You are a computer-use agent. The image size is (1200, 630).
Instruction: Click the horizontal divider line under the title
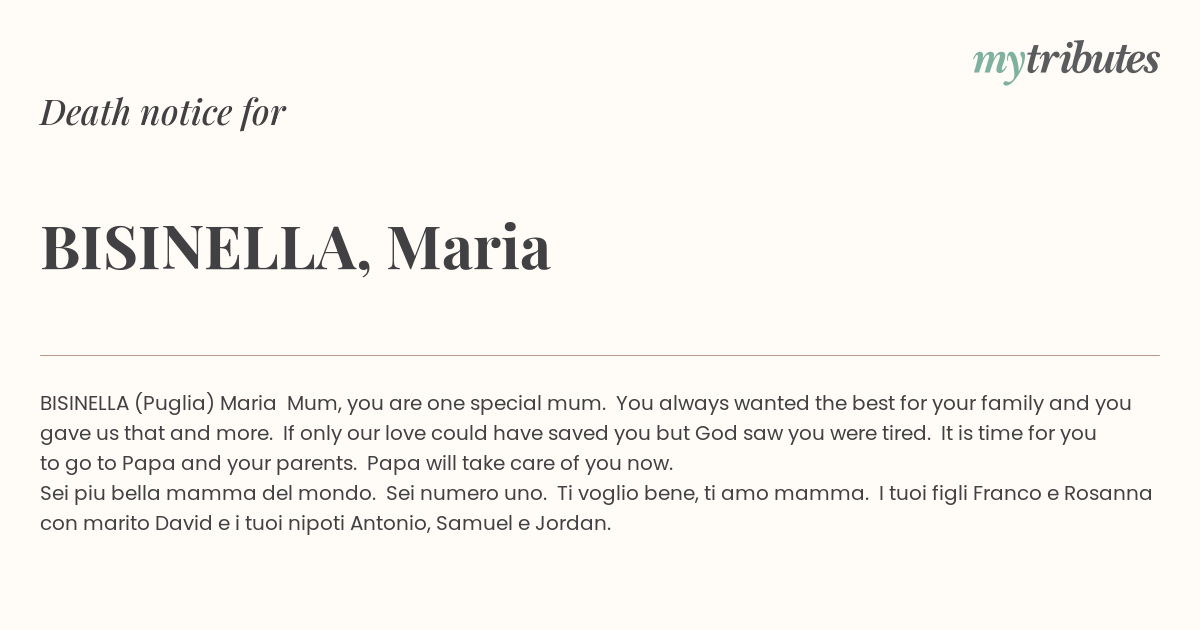tap(600, 355)
